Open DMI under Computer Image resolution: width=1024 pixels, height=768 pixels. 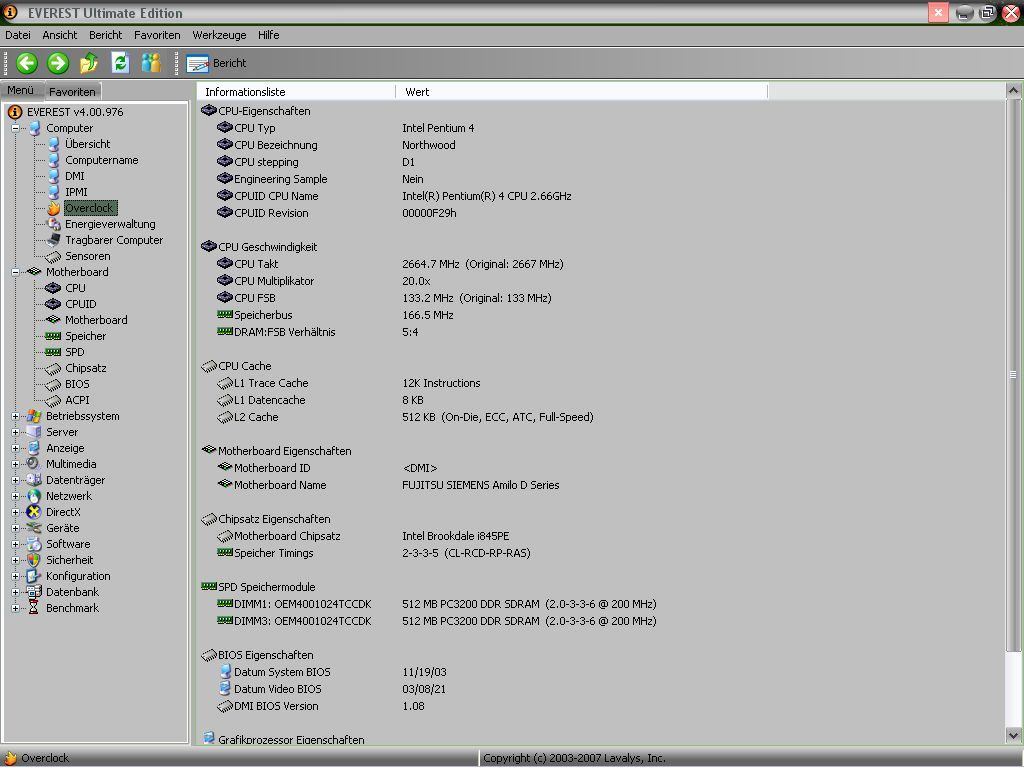coord(74,176)
